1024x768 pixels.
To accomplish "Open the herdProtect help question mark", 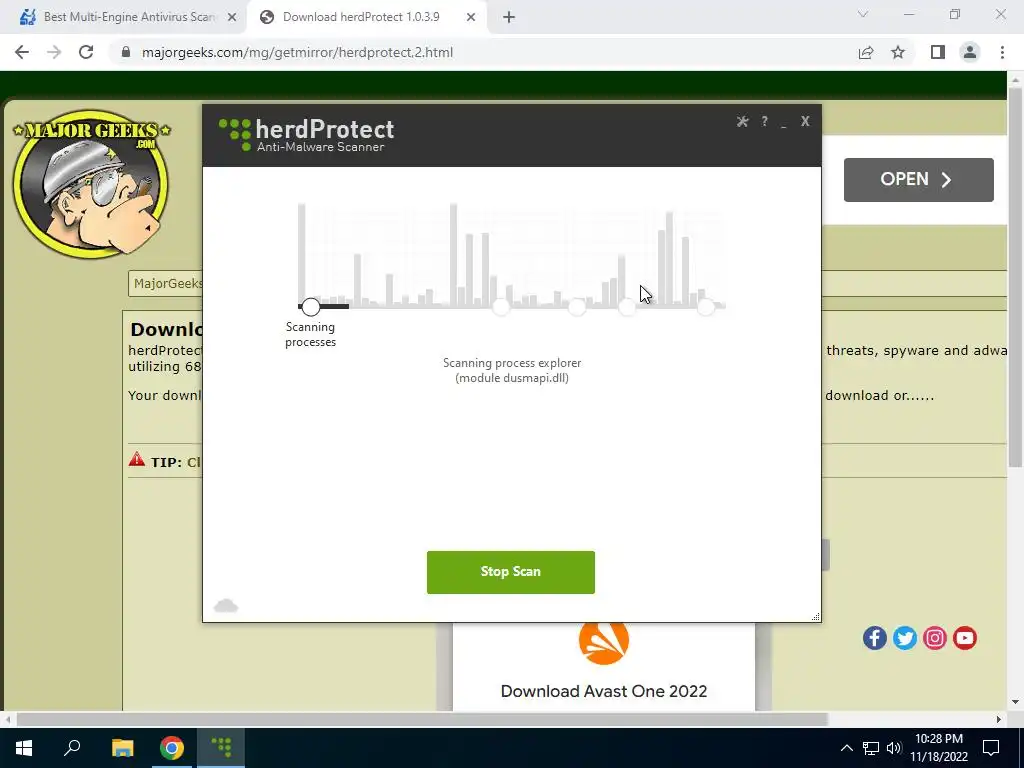I will [764, 121].
